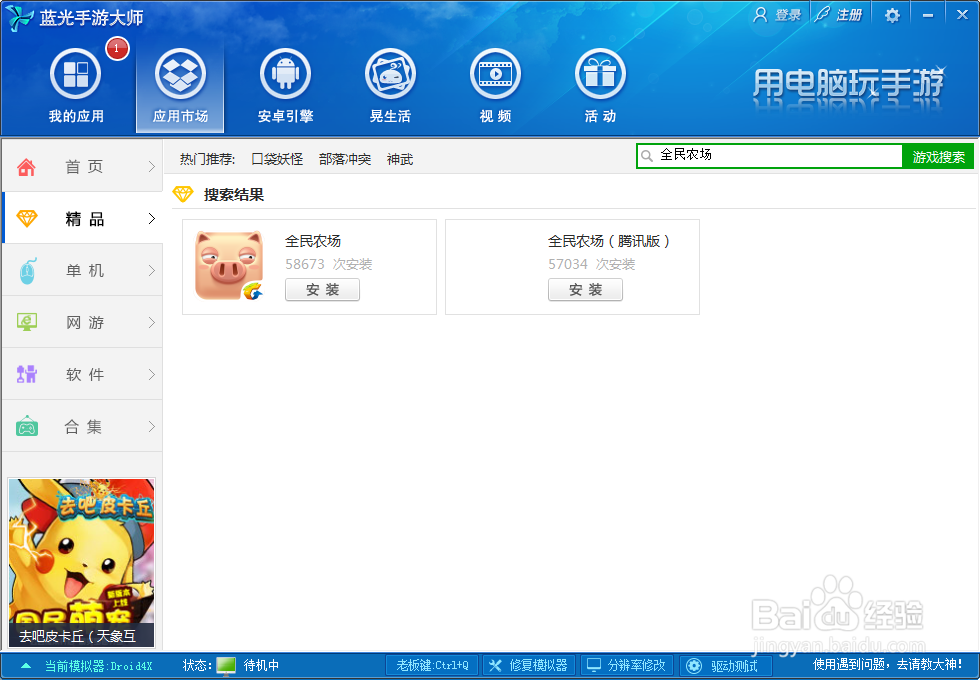
Task: Click purple icon beside 软件
Action: (x=27, y=374)
